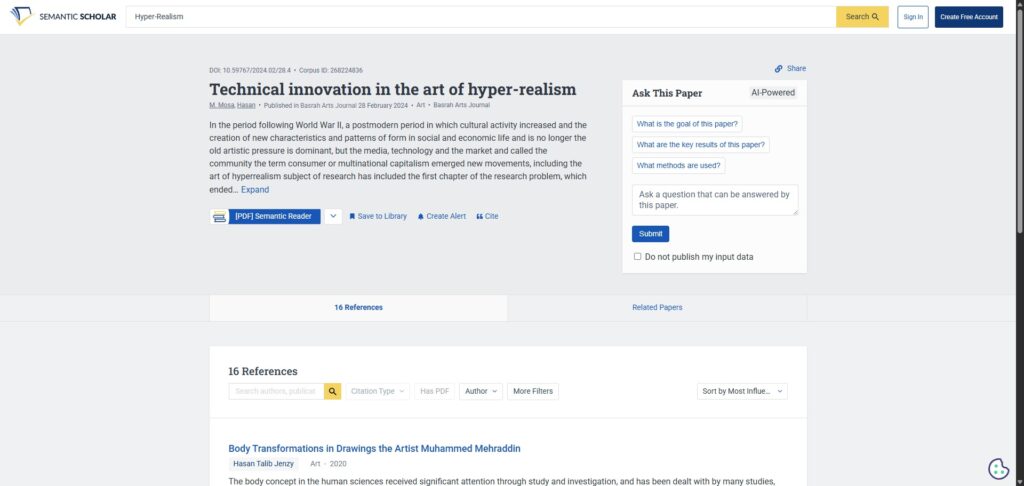This screenshot has width=1024, height=486.
Task: Click the Corpus ID 268224836 text
Action: (331, 71)
